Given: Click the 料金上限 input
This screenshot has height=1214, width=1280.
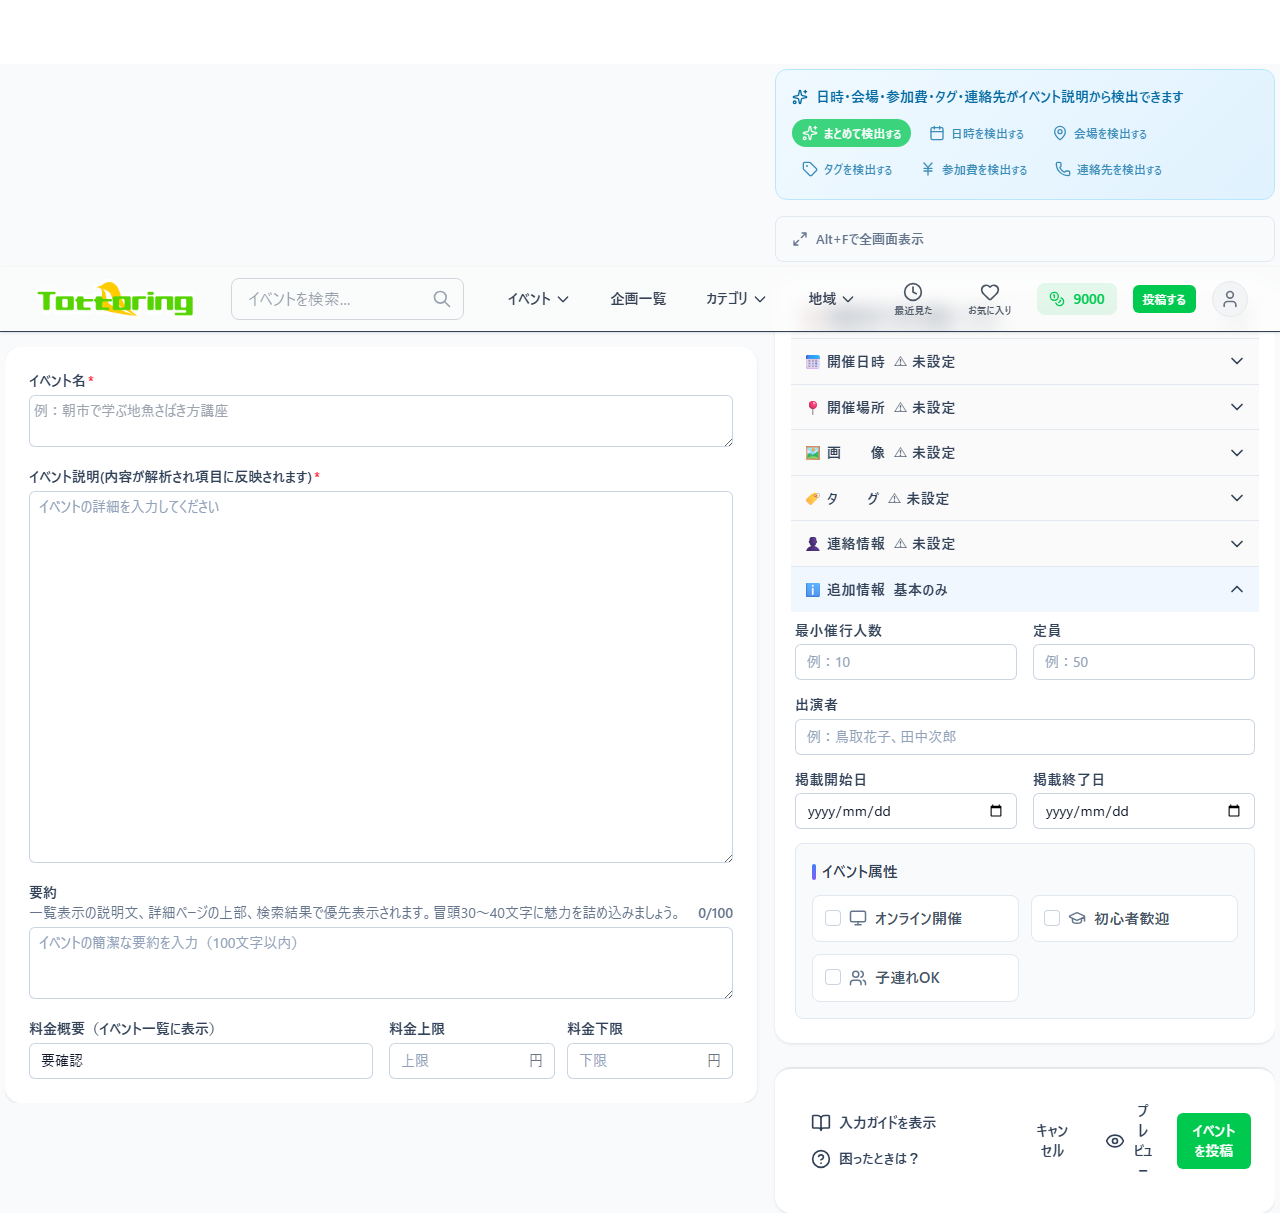Looking at the screenshot, I should coord(472,1061).
